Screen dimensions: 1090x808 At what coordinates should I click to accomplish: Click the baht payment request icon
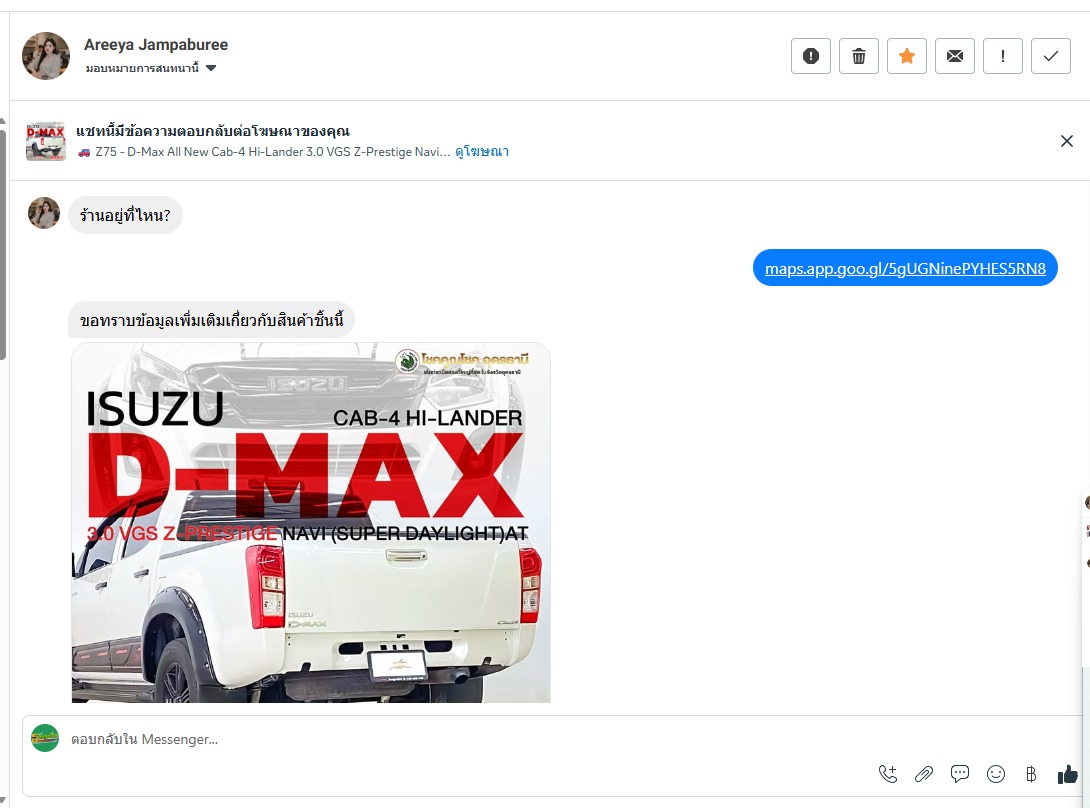click(1031, 774)
